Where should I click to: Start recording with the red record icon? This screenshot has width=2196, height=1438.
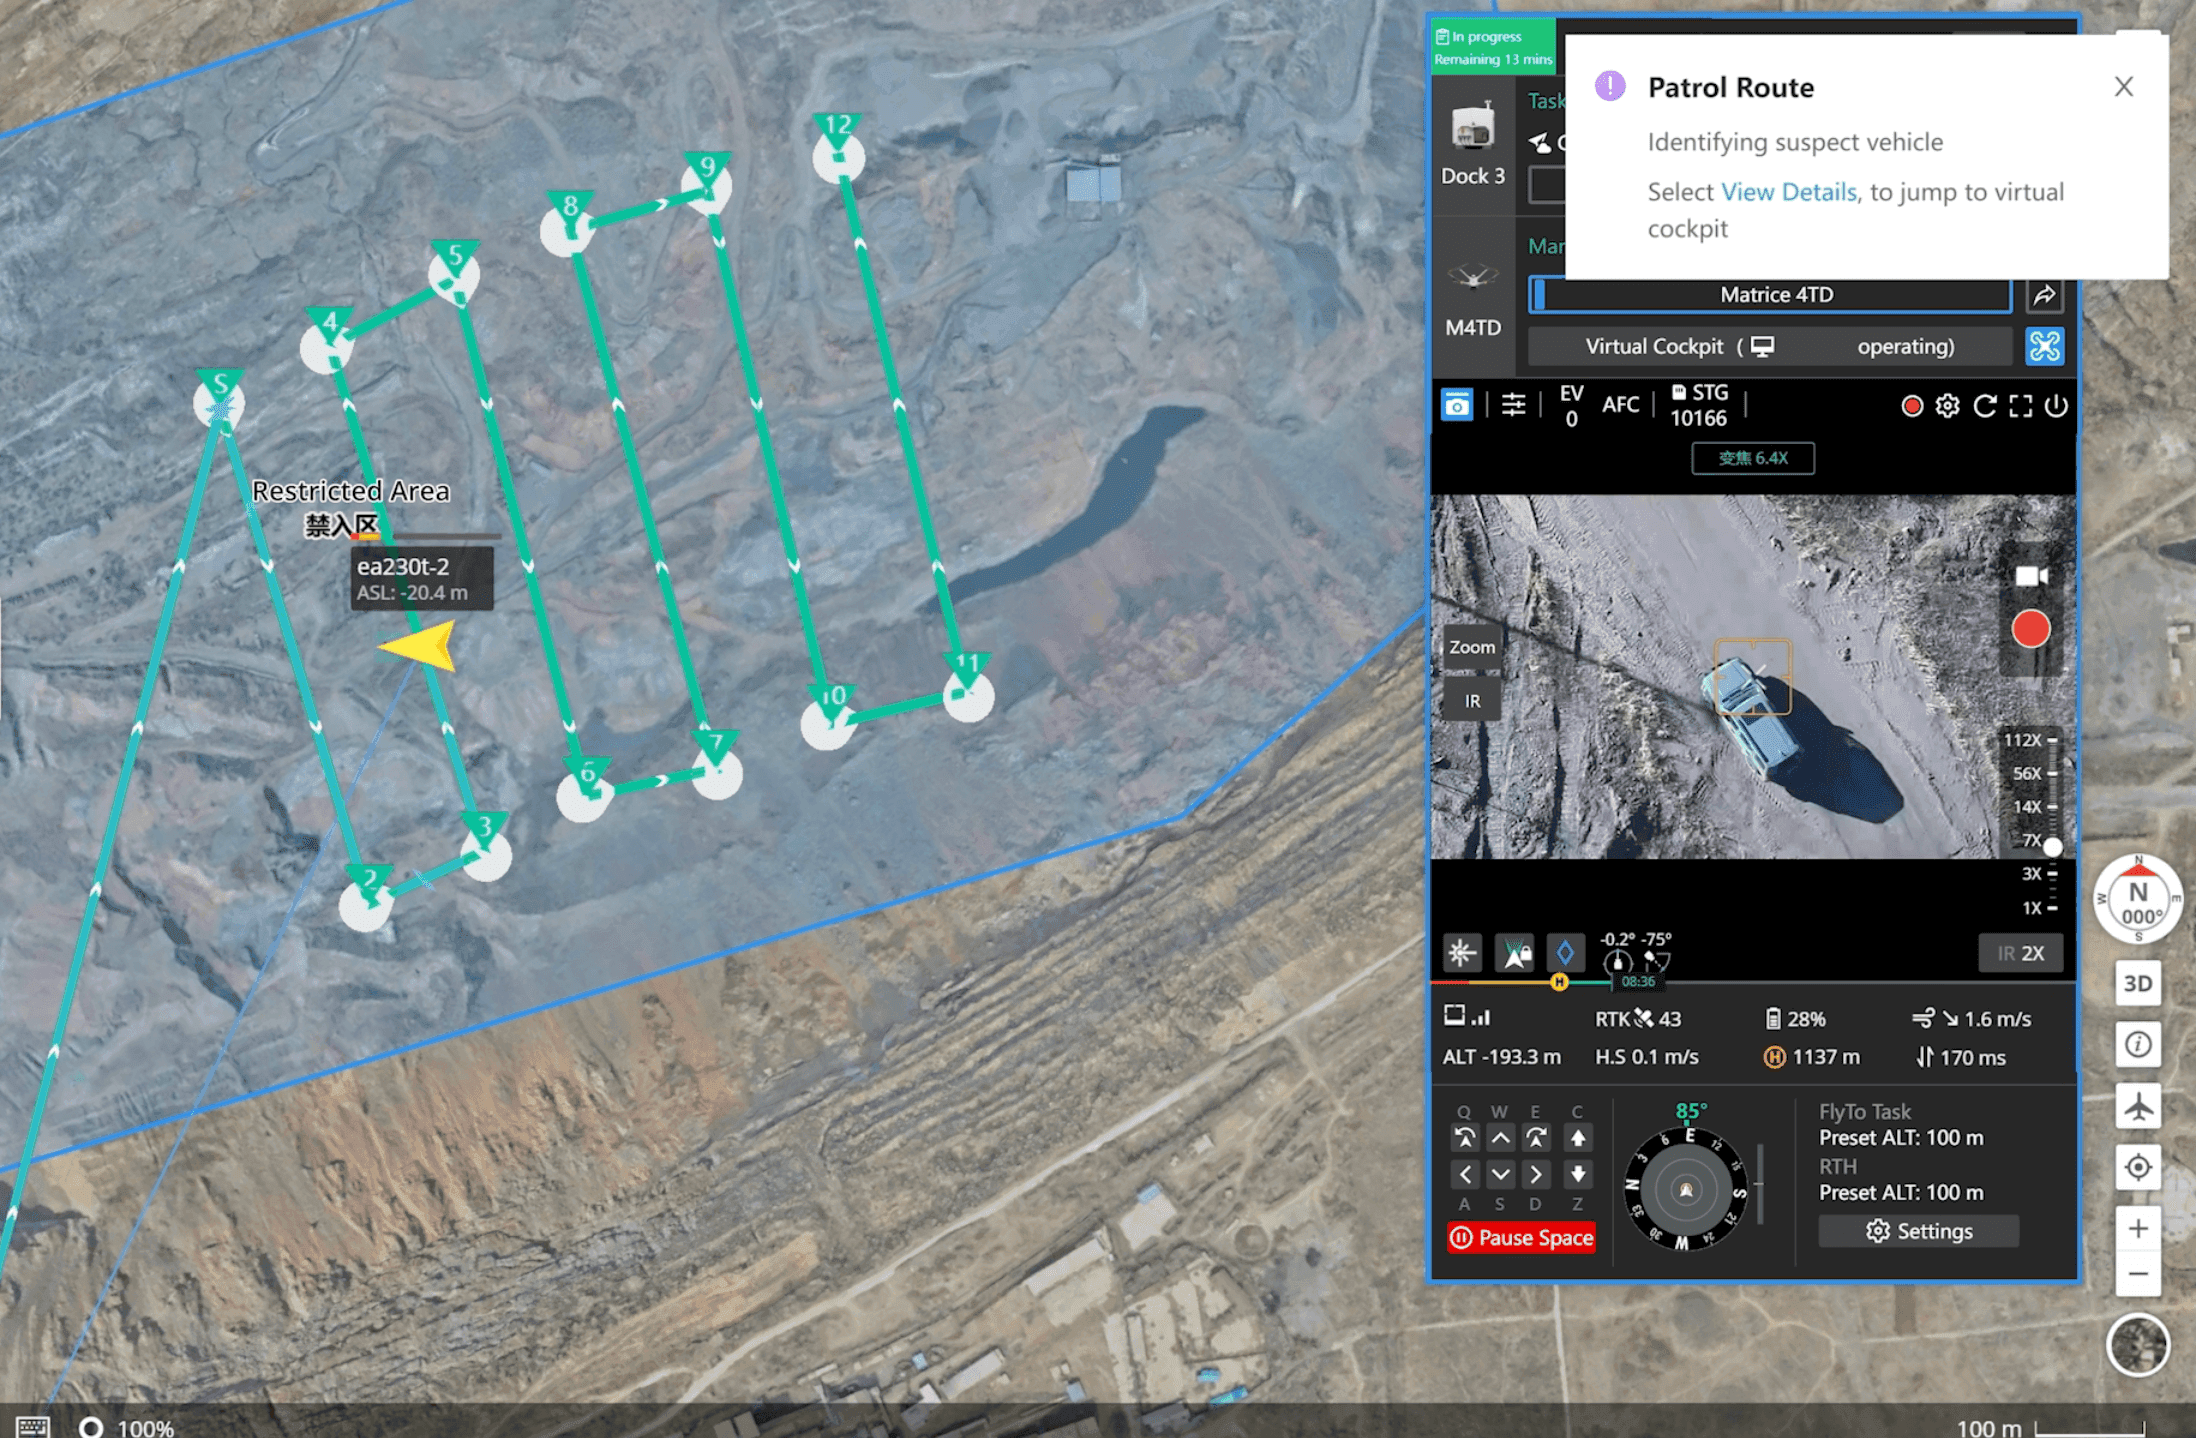pyautogui.click(x=1912, y=406)
